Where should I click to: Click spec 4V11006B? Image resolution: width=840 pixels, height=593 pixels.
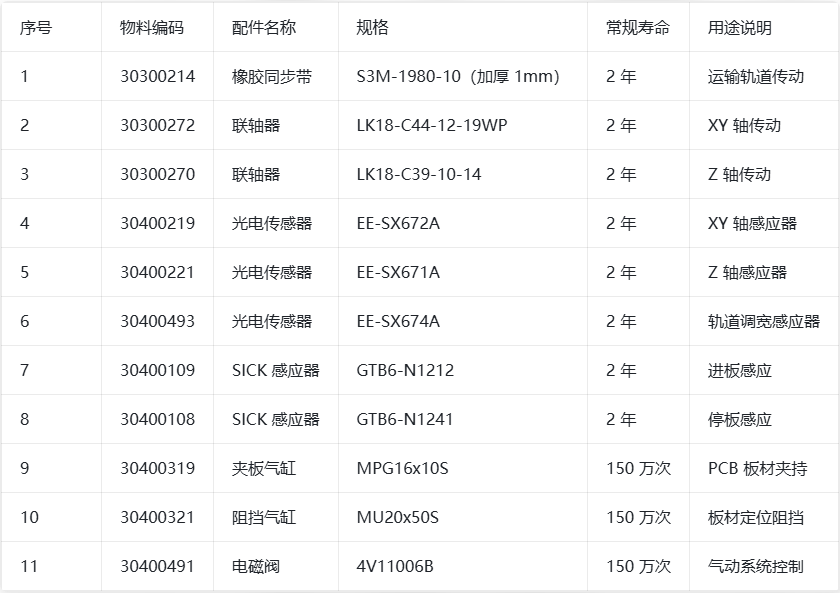pyautogui.click(x=395, y=567)
